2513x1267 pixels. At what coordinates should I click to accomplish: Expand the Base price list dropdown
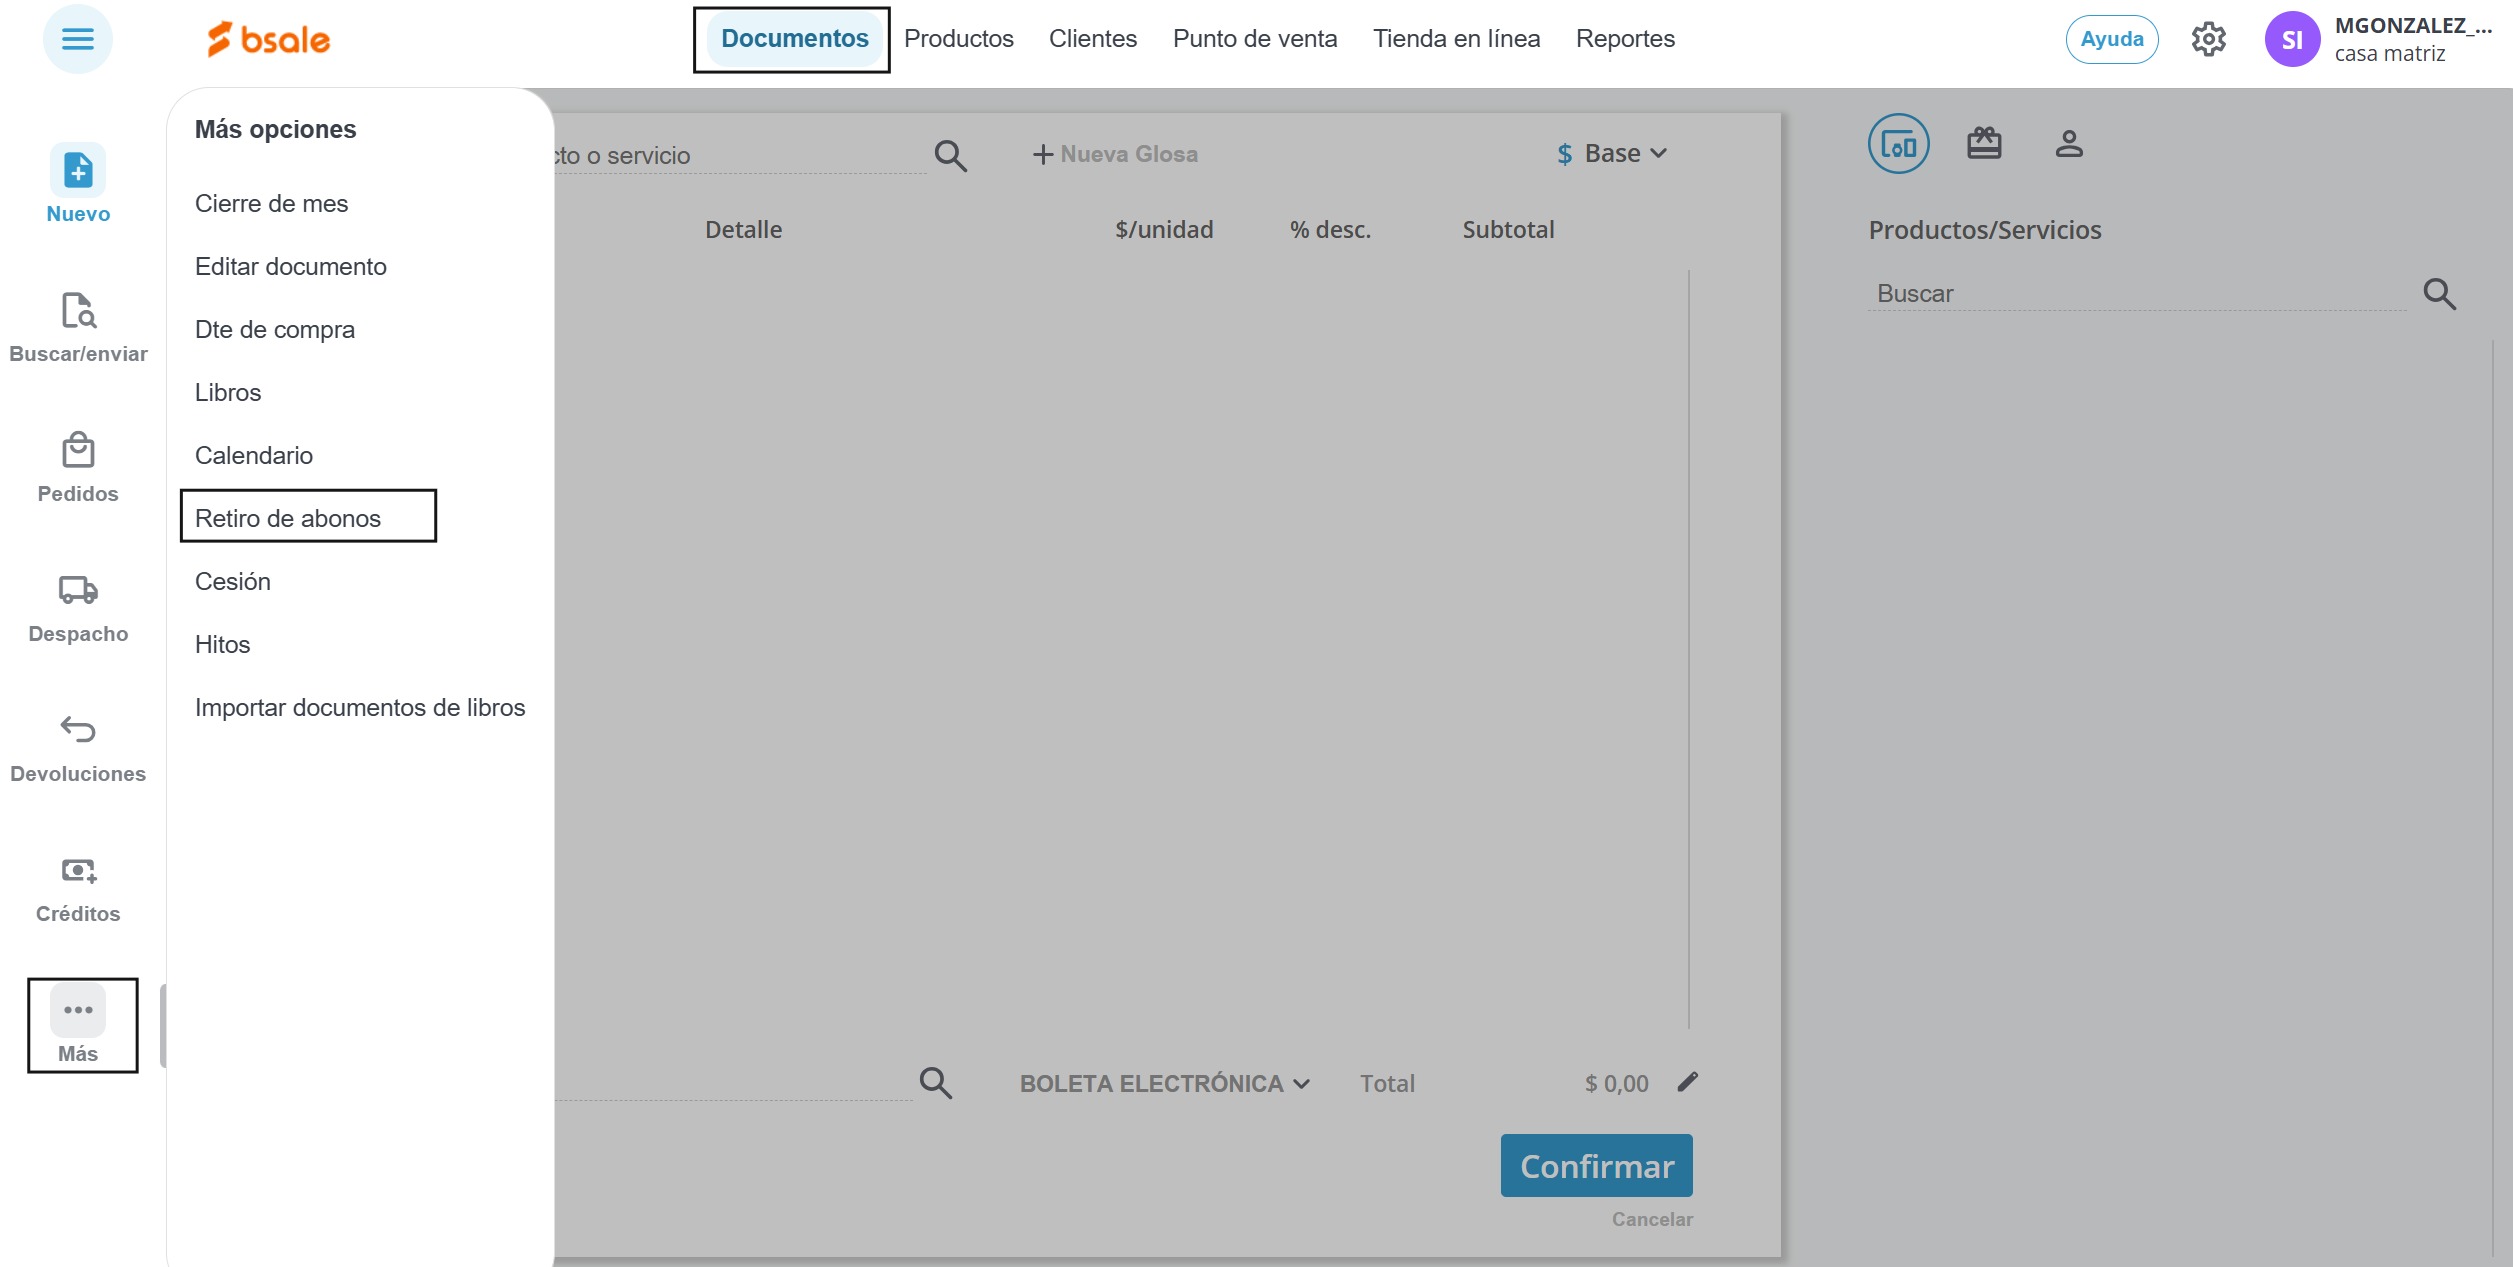[x=1612, y=153]
